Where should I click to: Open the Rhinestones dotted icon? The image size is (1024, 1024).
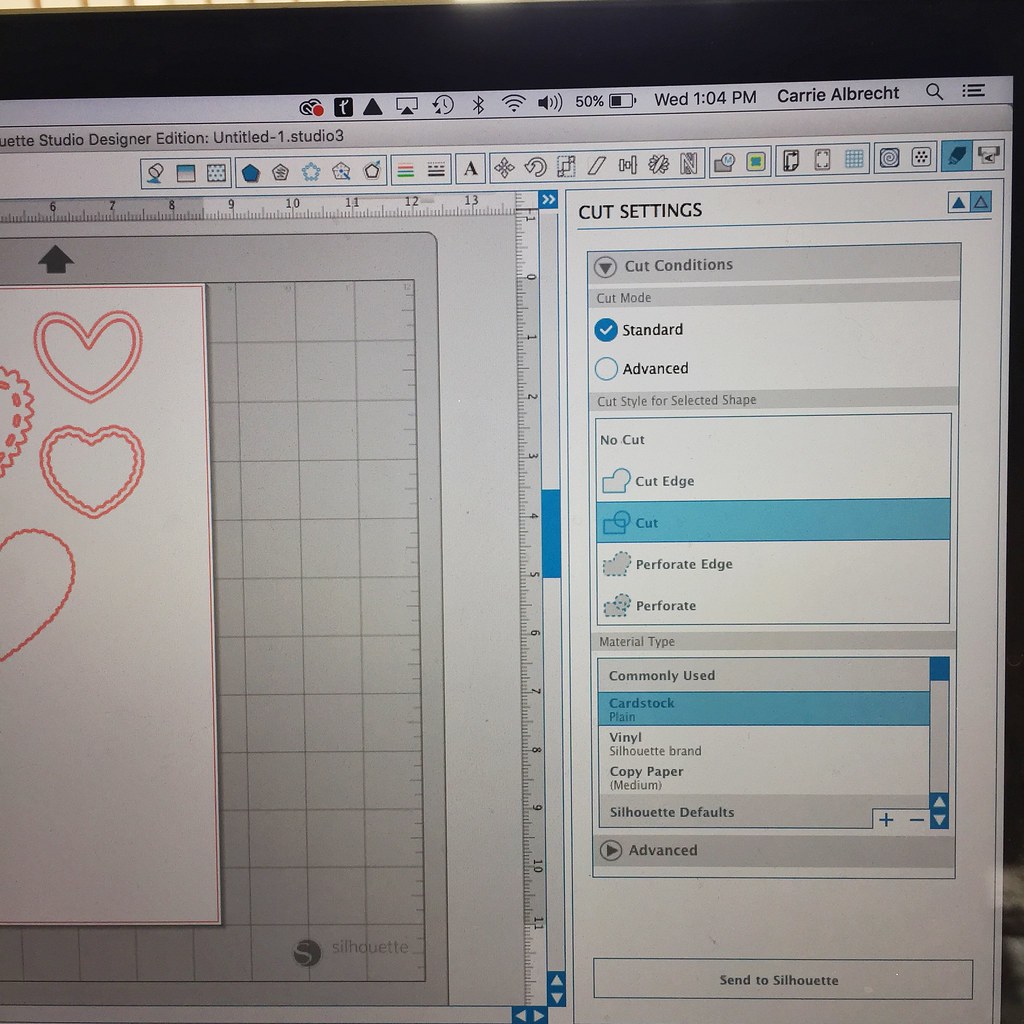point(921,157)
